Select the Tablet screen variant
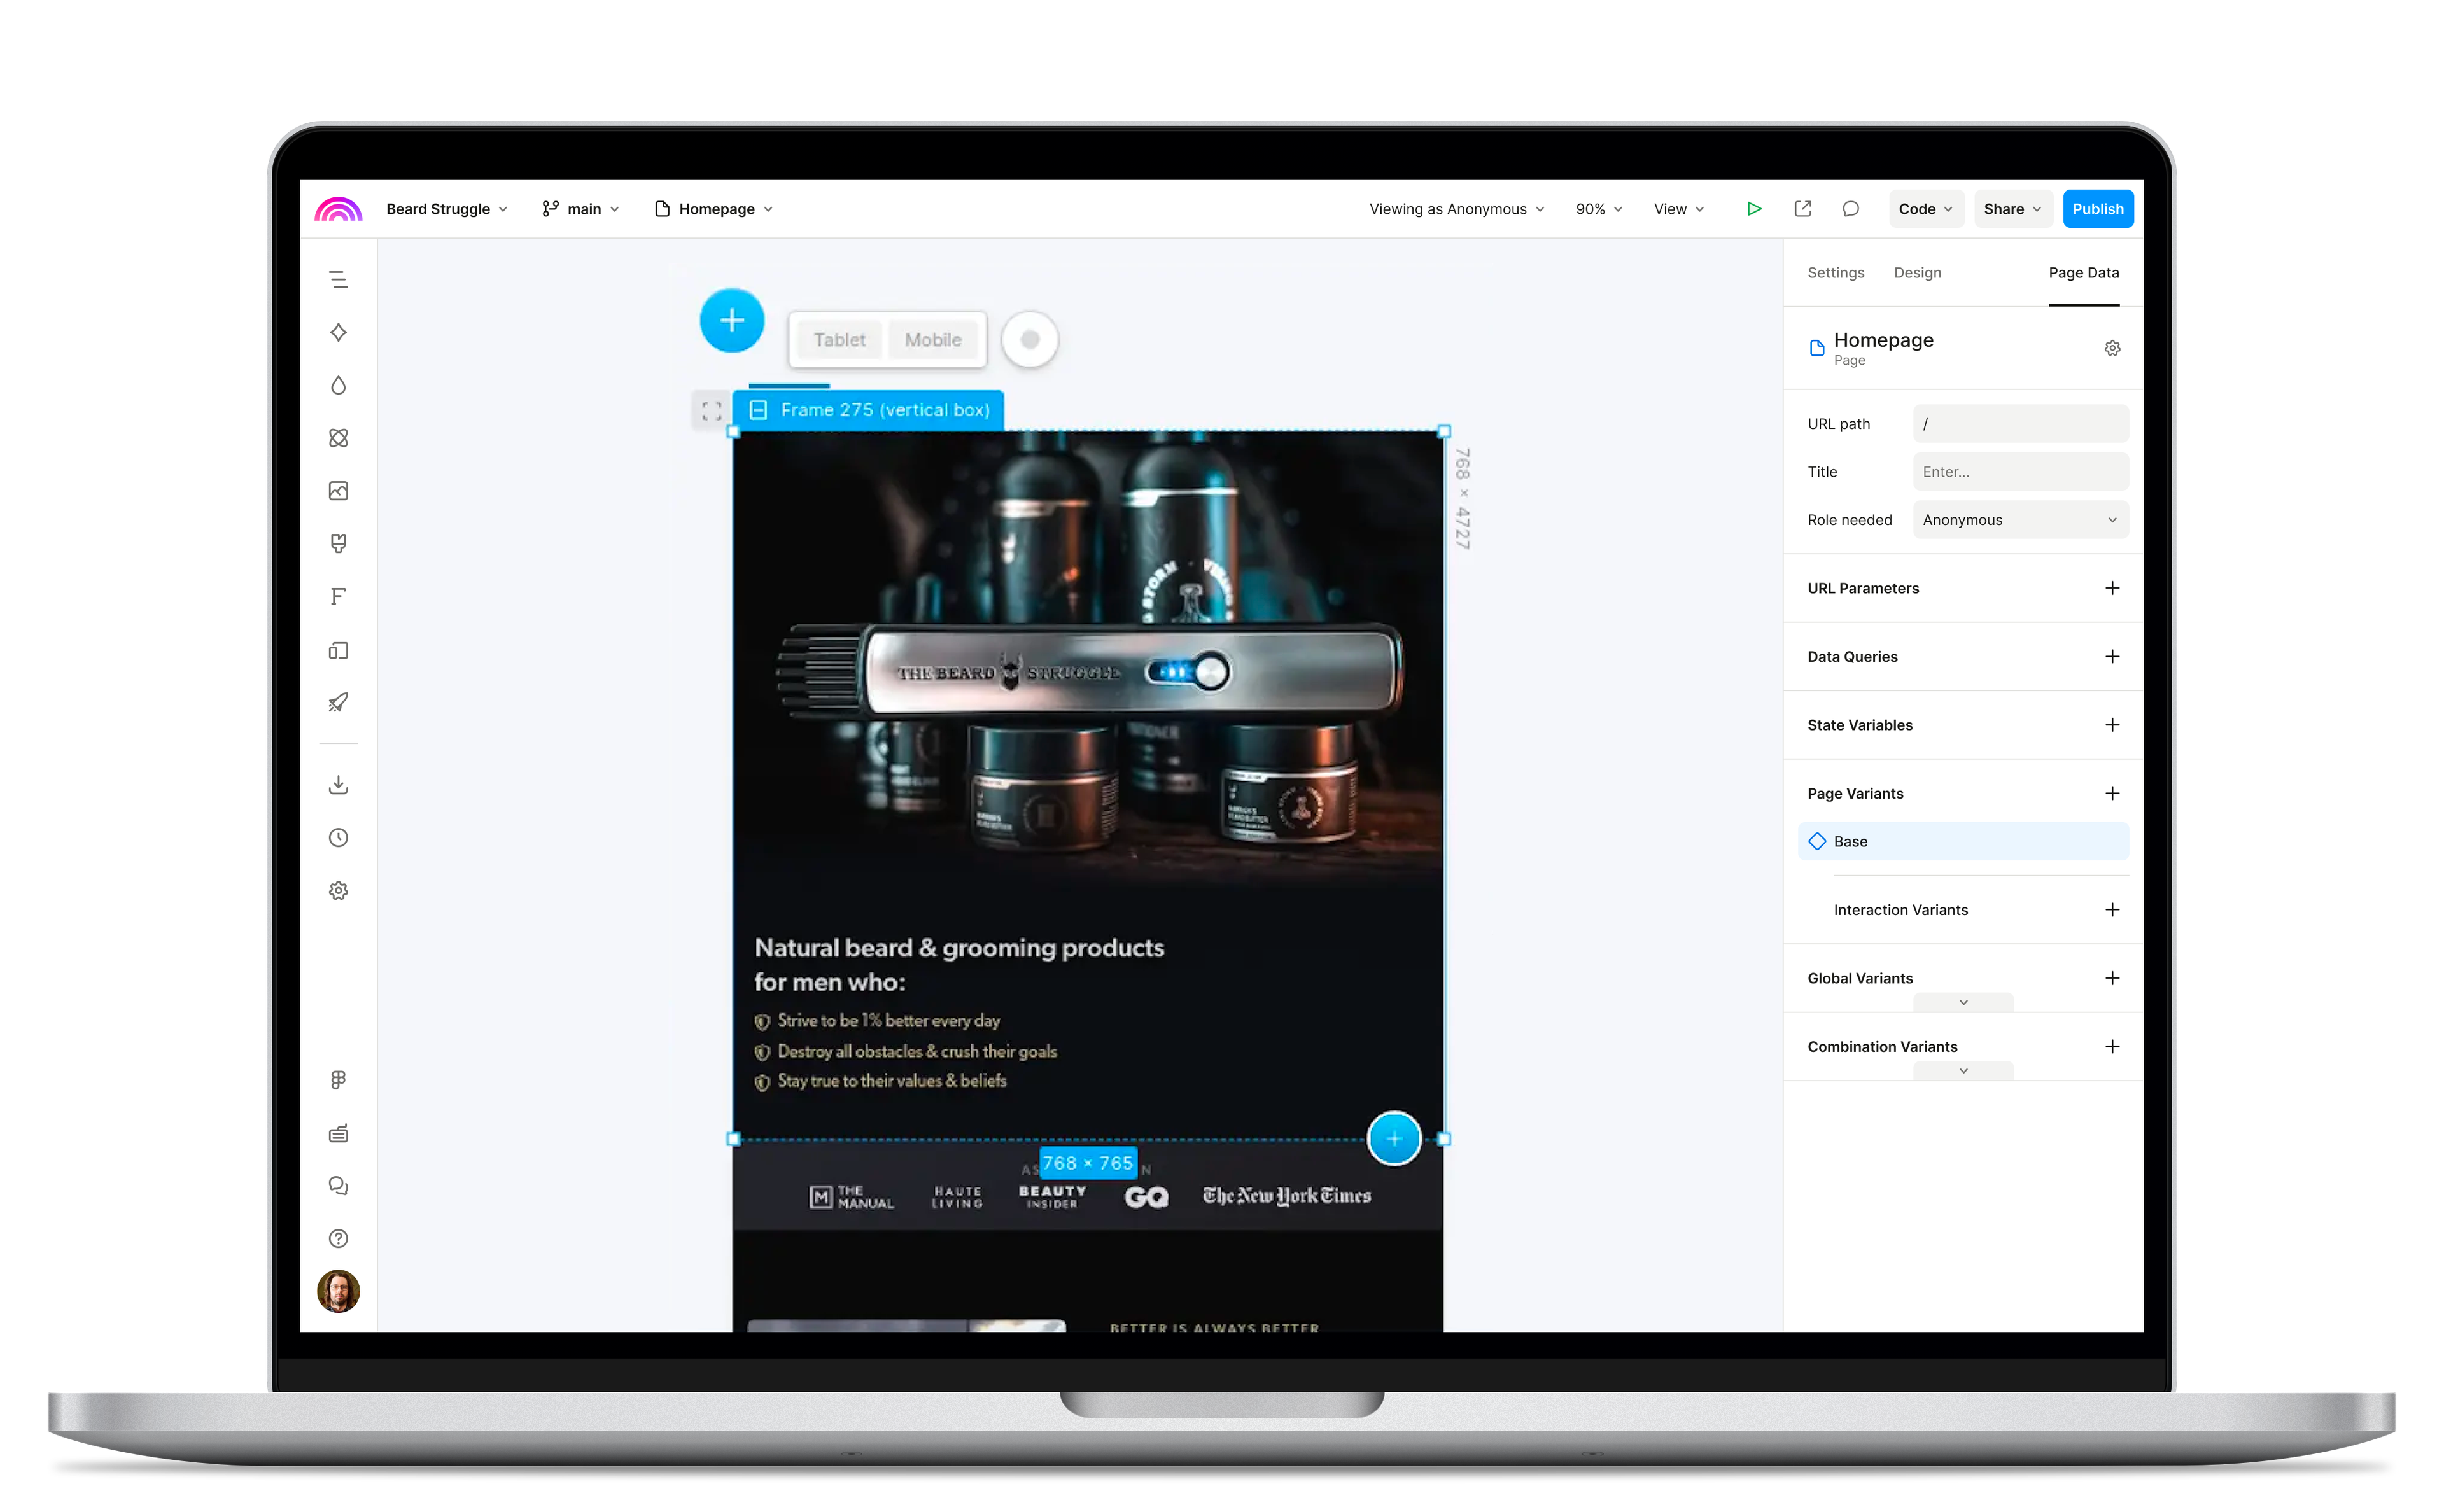The width and height of the screenshot is (2444, 1512). pos(839,340)
